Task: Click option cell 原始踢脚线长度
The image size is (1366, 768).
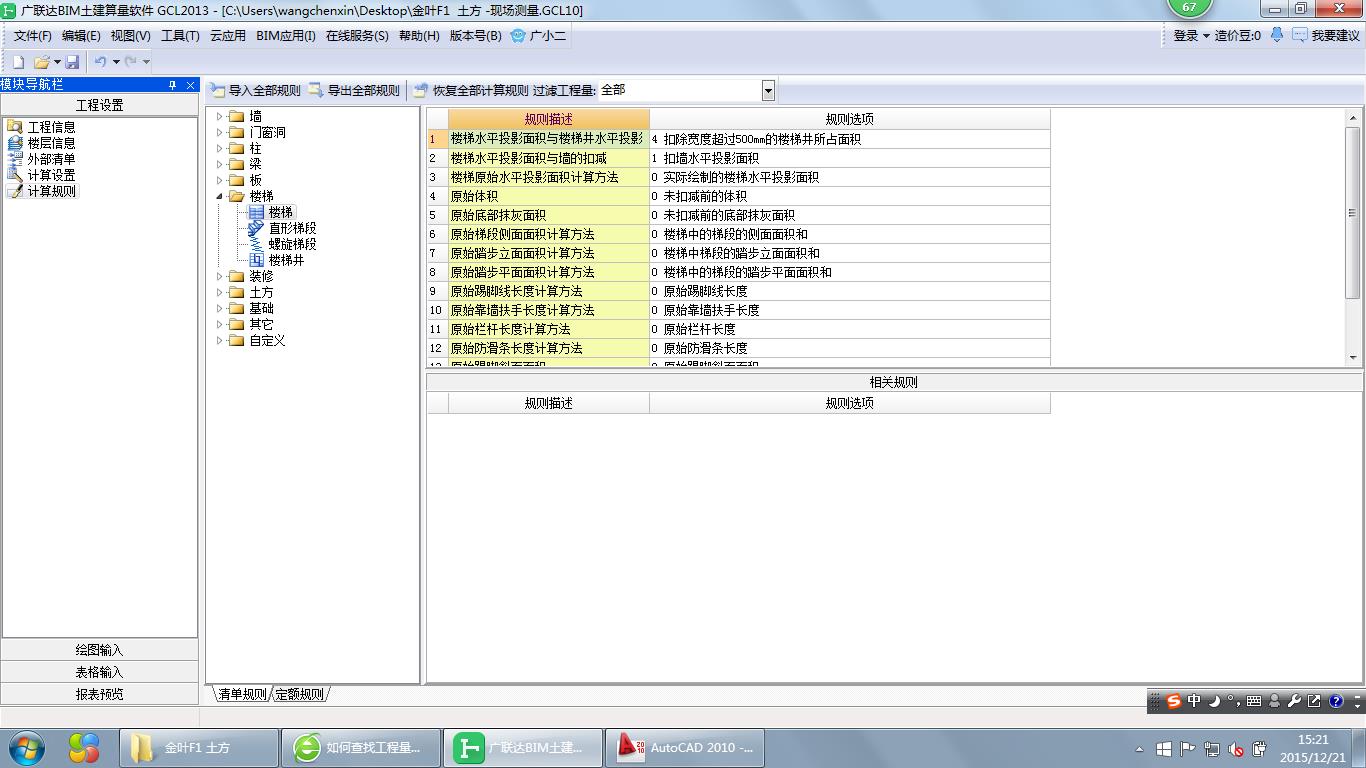Action: coord(850,291)
